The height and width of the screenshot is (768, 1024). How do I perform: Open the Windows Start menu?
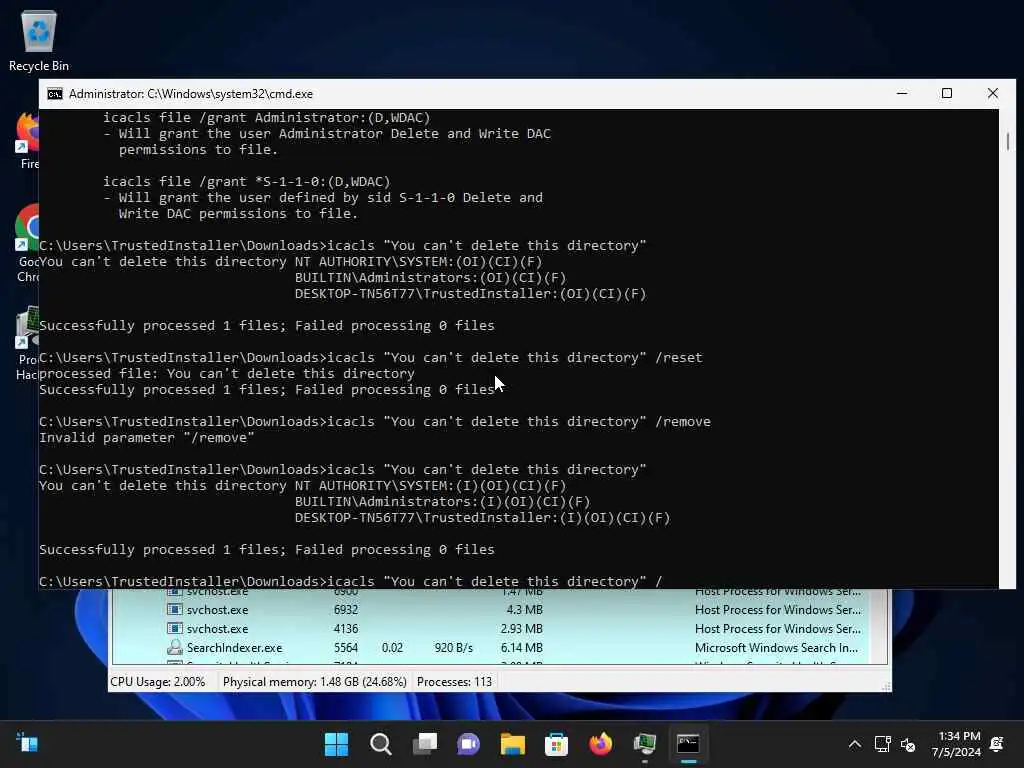[336, 744]
